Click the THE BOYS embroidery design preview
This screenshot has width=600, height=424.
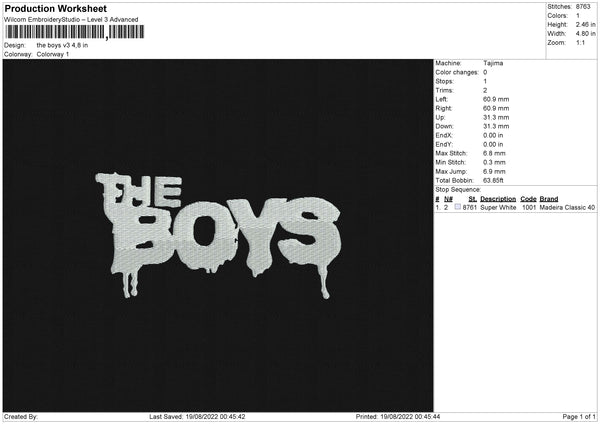point(218,235)
